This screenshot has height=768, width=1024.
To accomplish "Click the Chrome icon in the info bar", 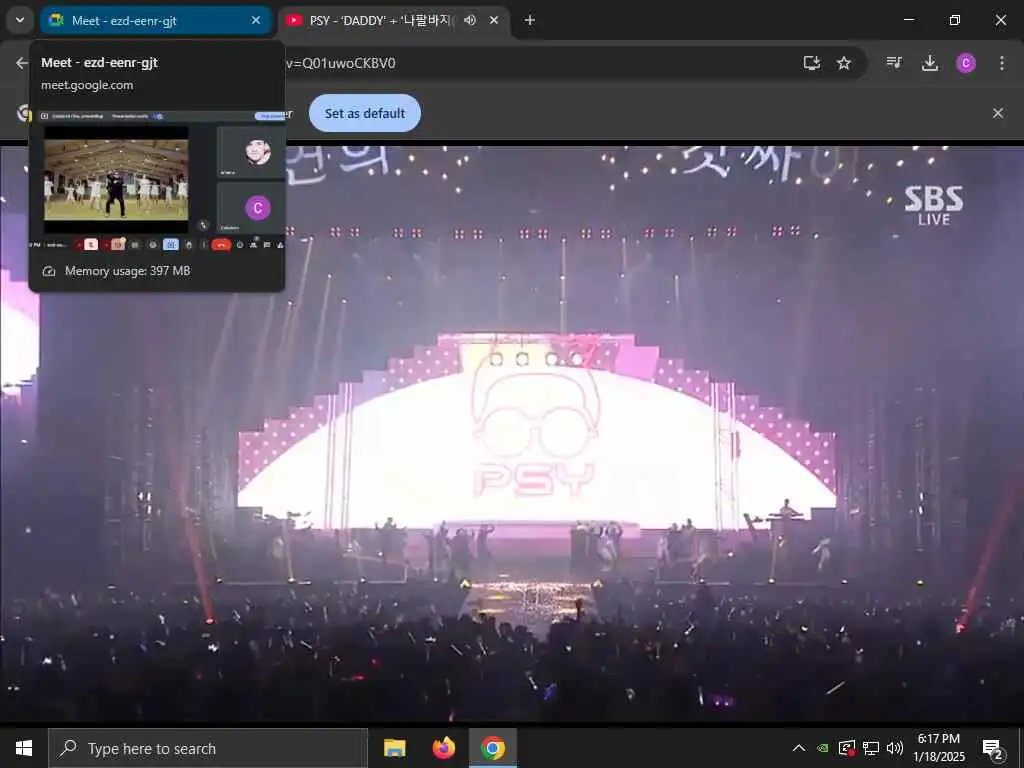I will click(24, 113).
